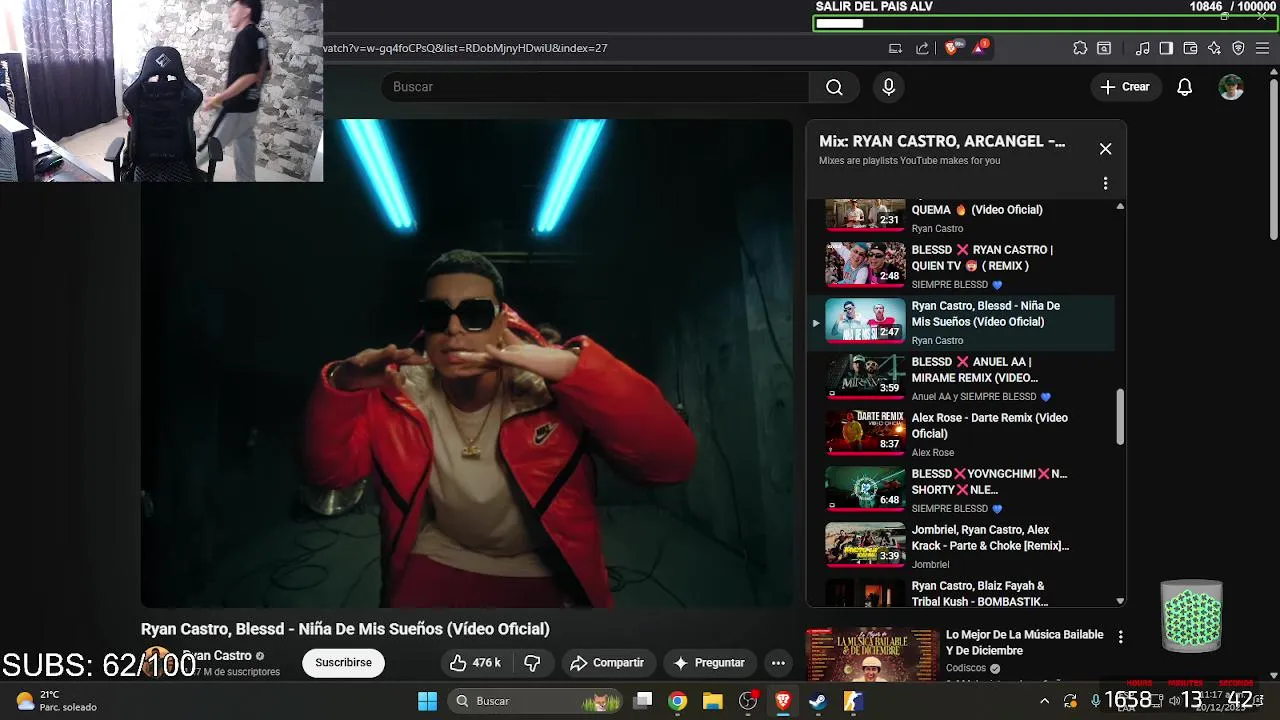Open weather widget 21°C Parc. soleado

click(57, 701)
